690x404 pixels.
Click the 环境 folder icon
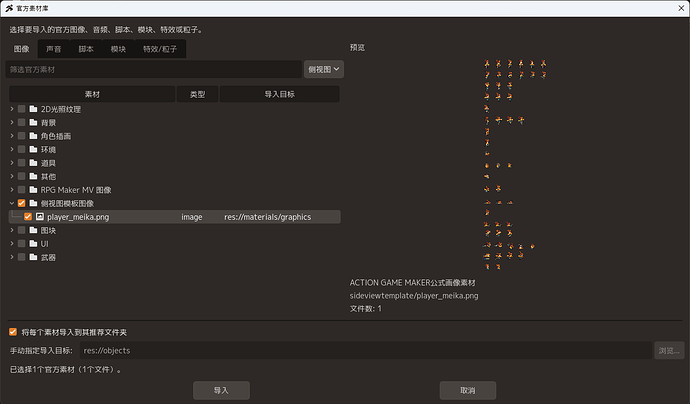pos(33,149)
